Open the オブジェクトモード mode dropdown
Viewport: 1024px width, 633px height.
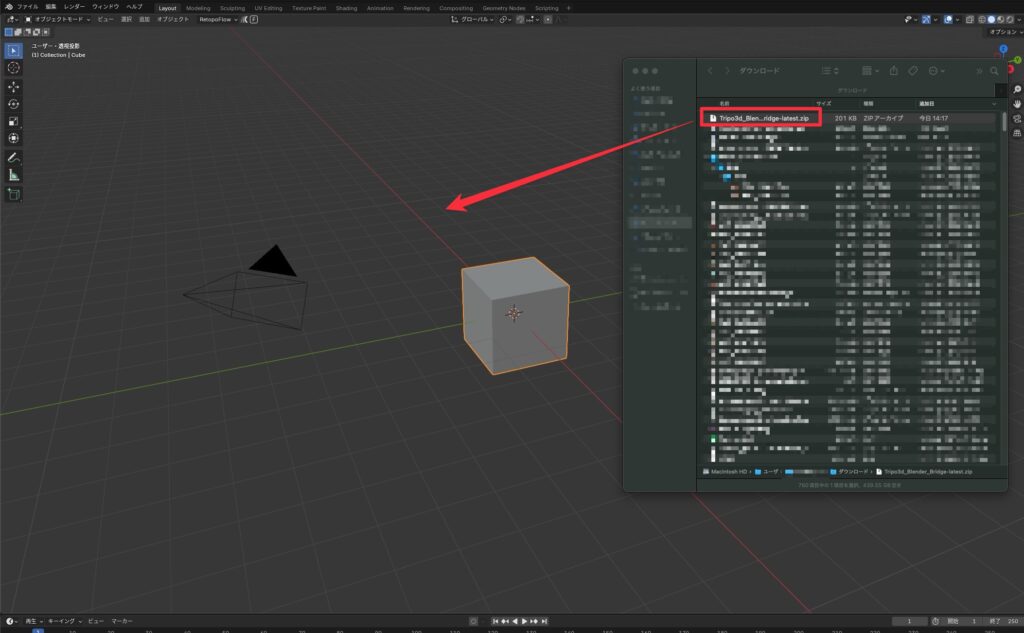pos(62,19)
